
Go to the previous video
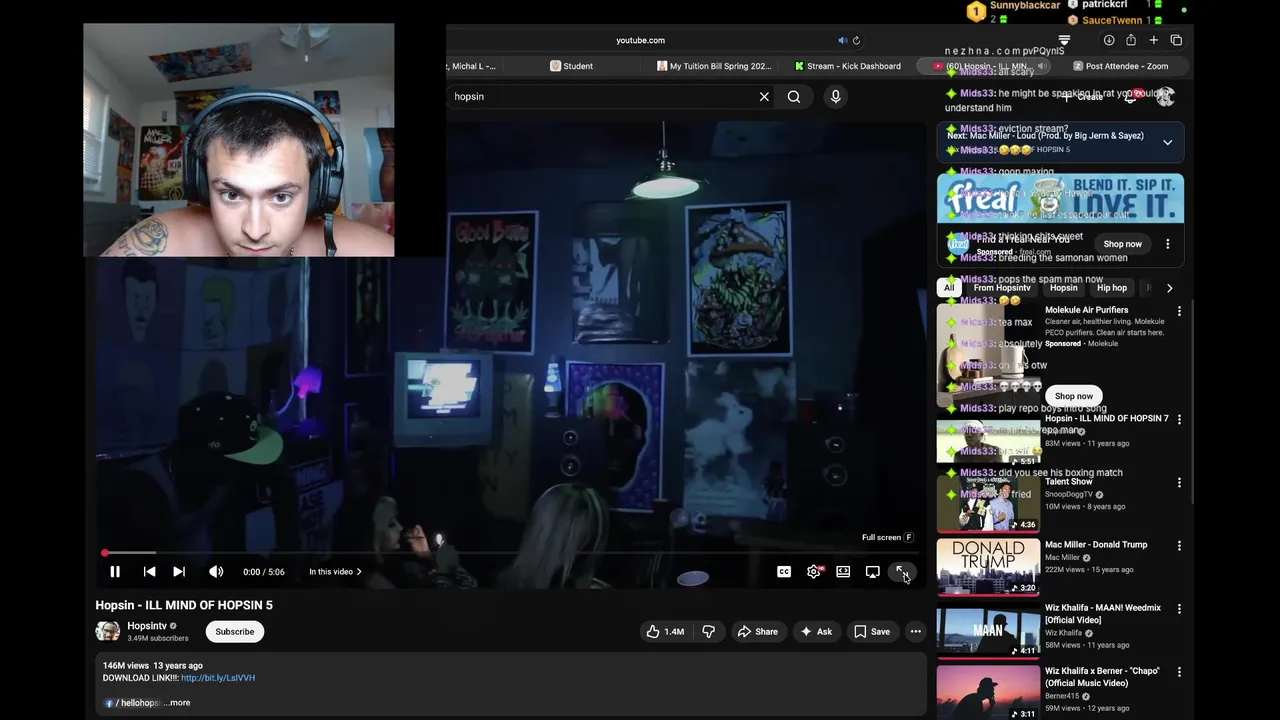click(149, 572)
